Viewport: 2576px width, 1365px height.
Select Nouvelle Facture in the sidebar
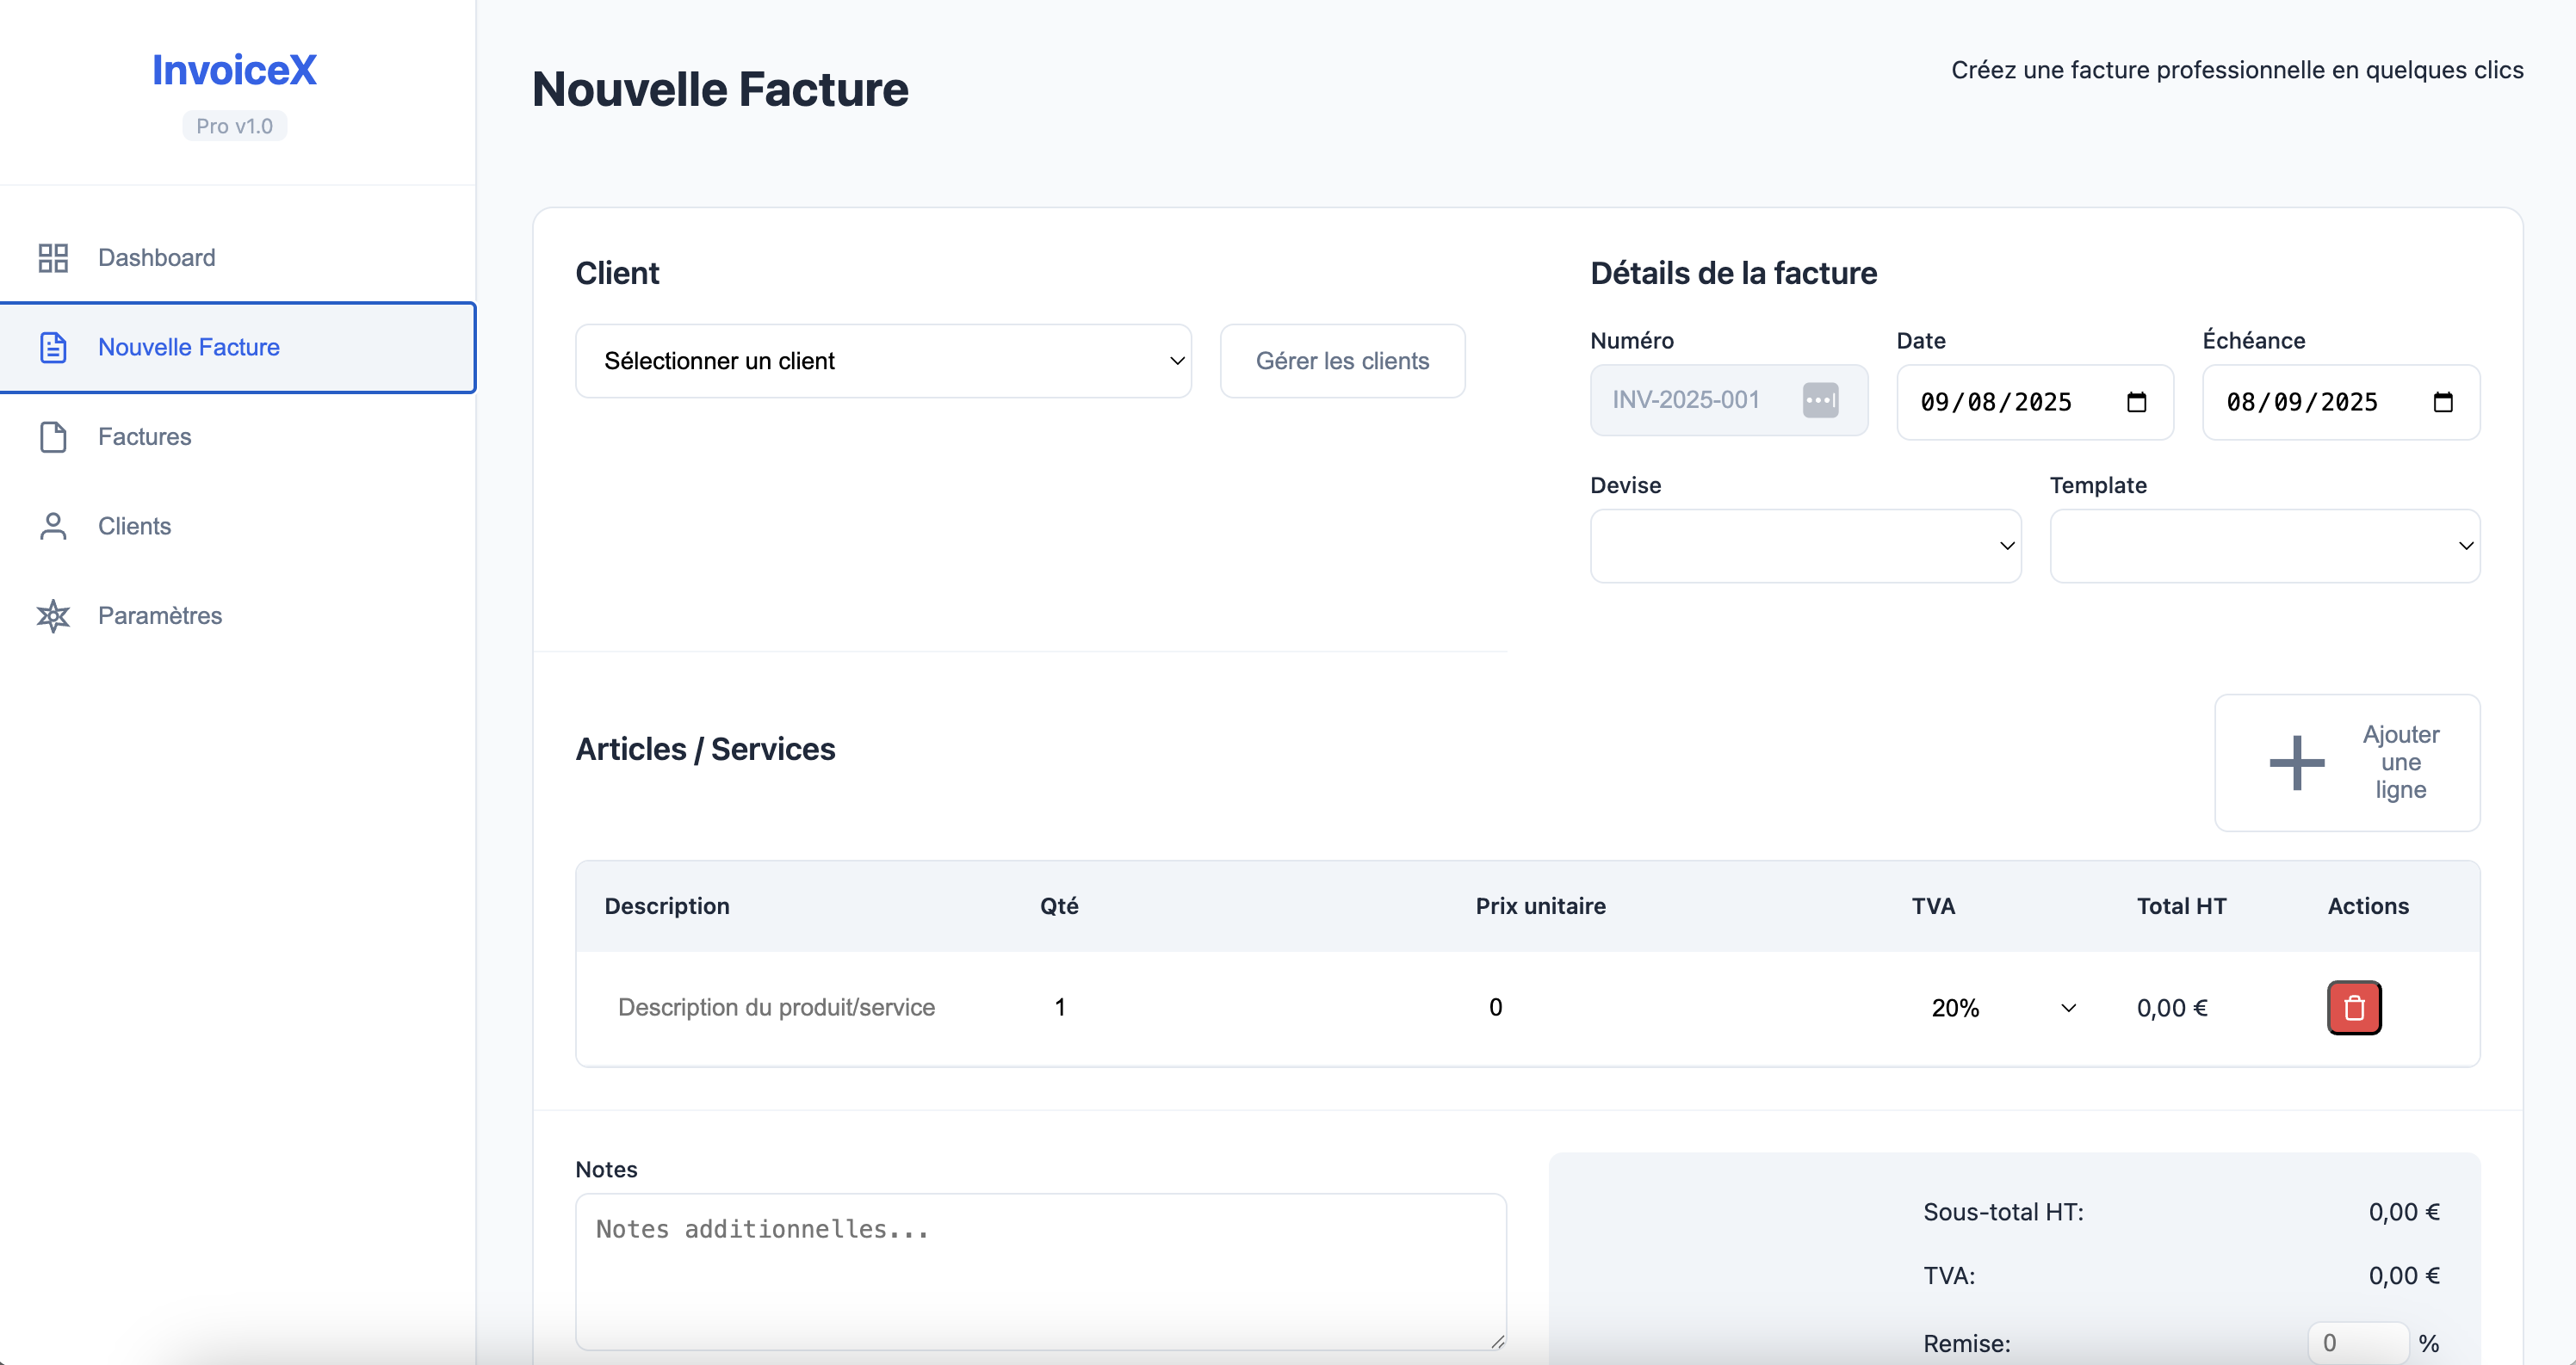click(238, 347)
